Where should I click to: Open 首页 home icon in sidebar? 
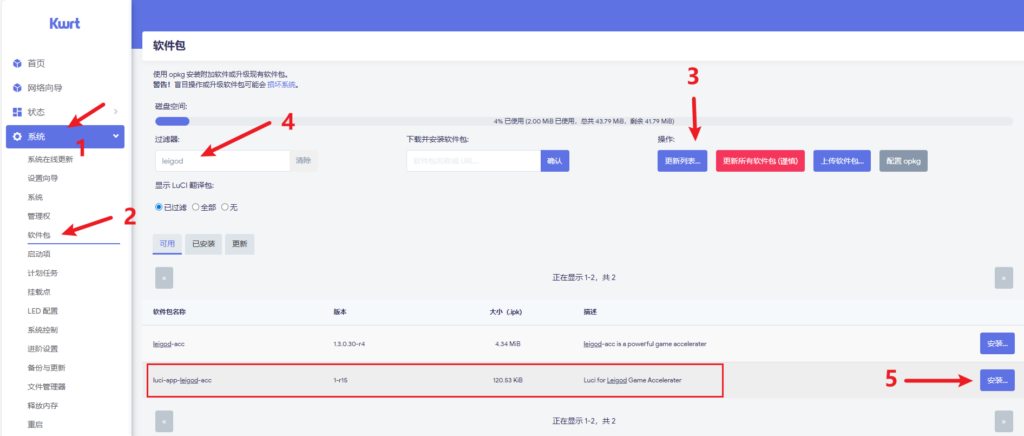(x=17, y=63)
